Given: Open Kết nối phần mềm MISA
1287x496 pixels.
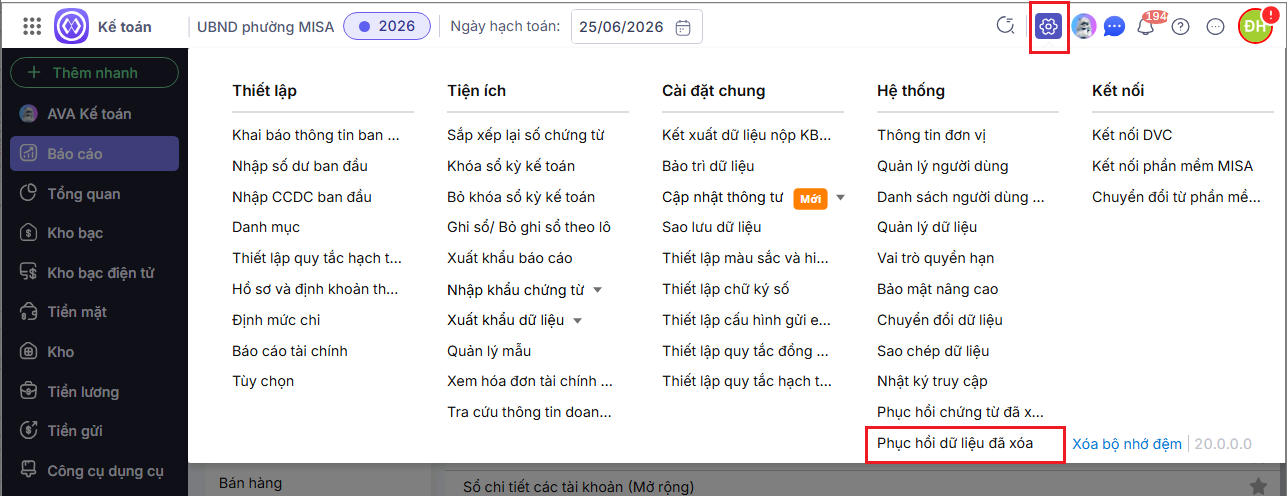Looking at the screenshot, I should [x=1172, y=166].
